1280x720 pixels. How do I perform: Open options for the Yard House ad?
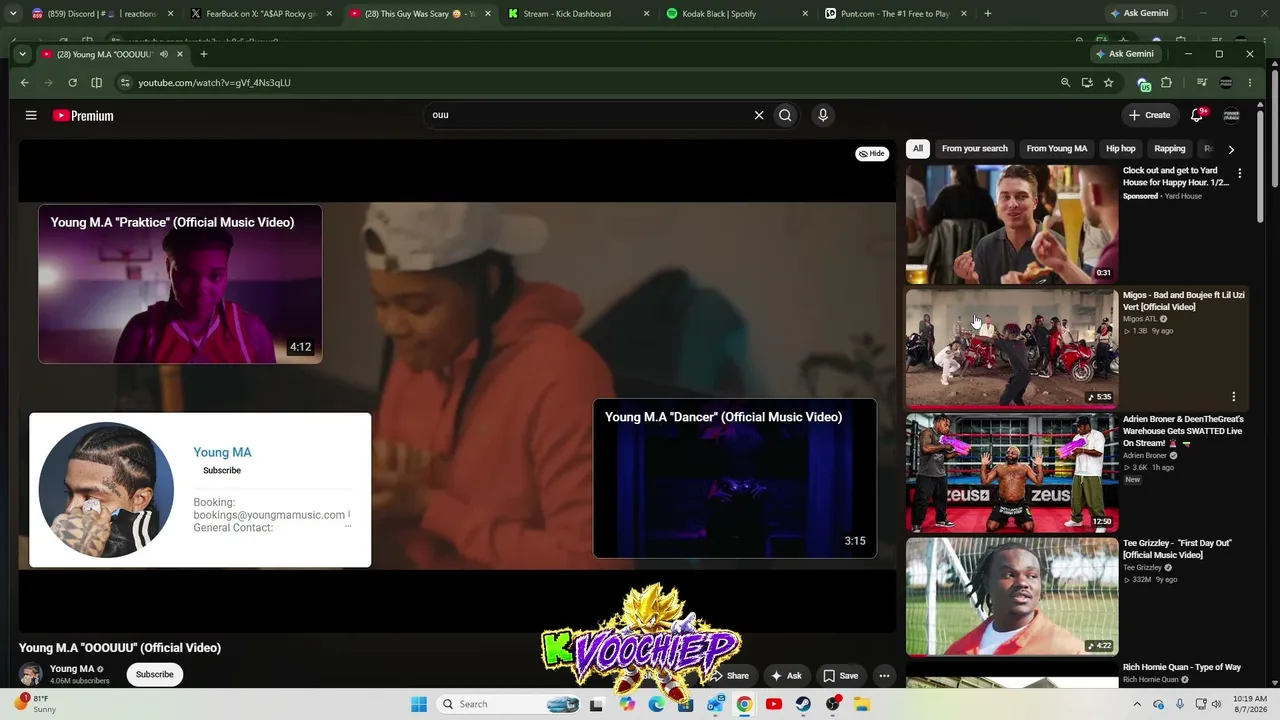pyautogui.click(x=1240, y=174)
